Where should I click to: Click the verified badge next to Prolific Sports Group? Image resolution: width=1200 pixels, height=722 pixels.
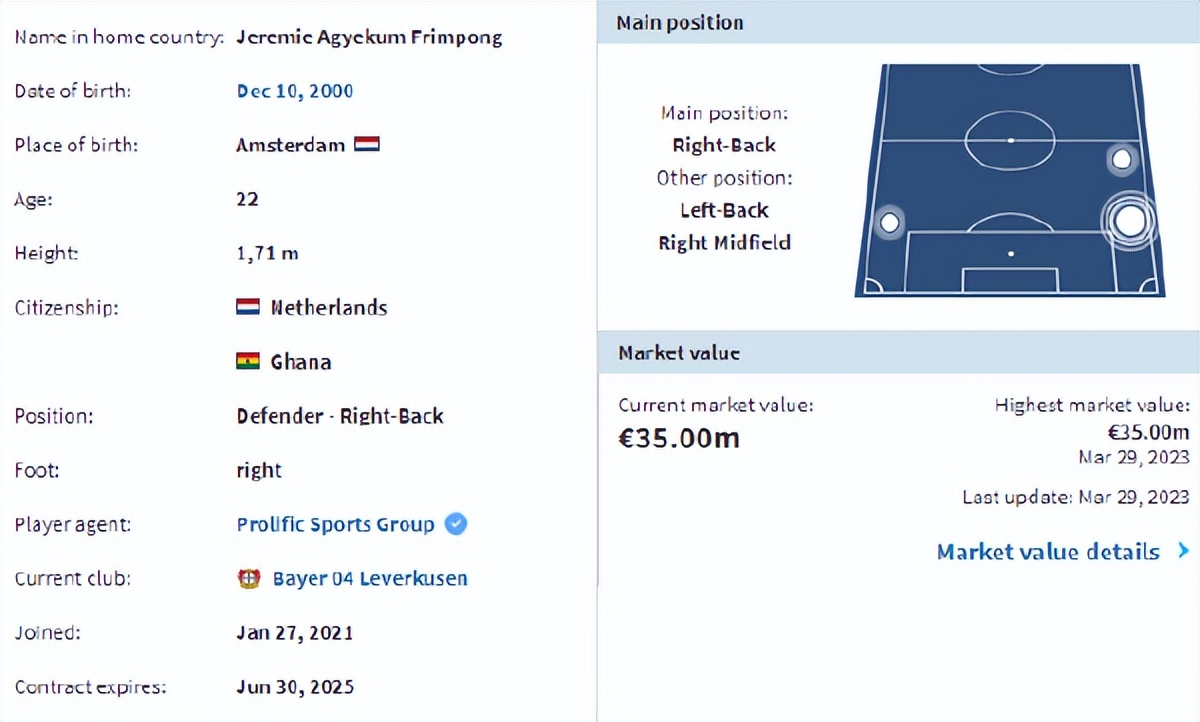tap(456, 524)
